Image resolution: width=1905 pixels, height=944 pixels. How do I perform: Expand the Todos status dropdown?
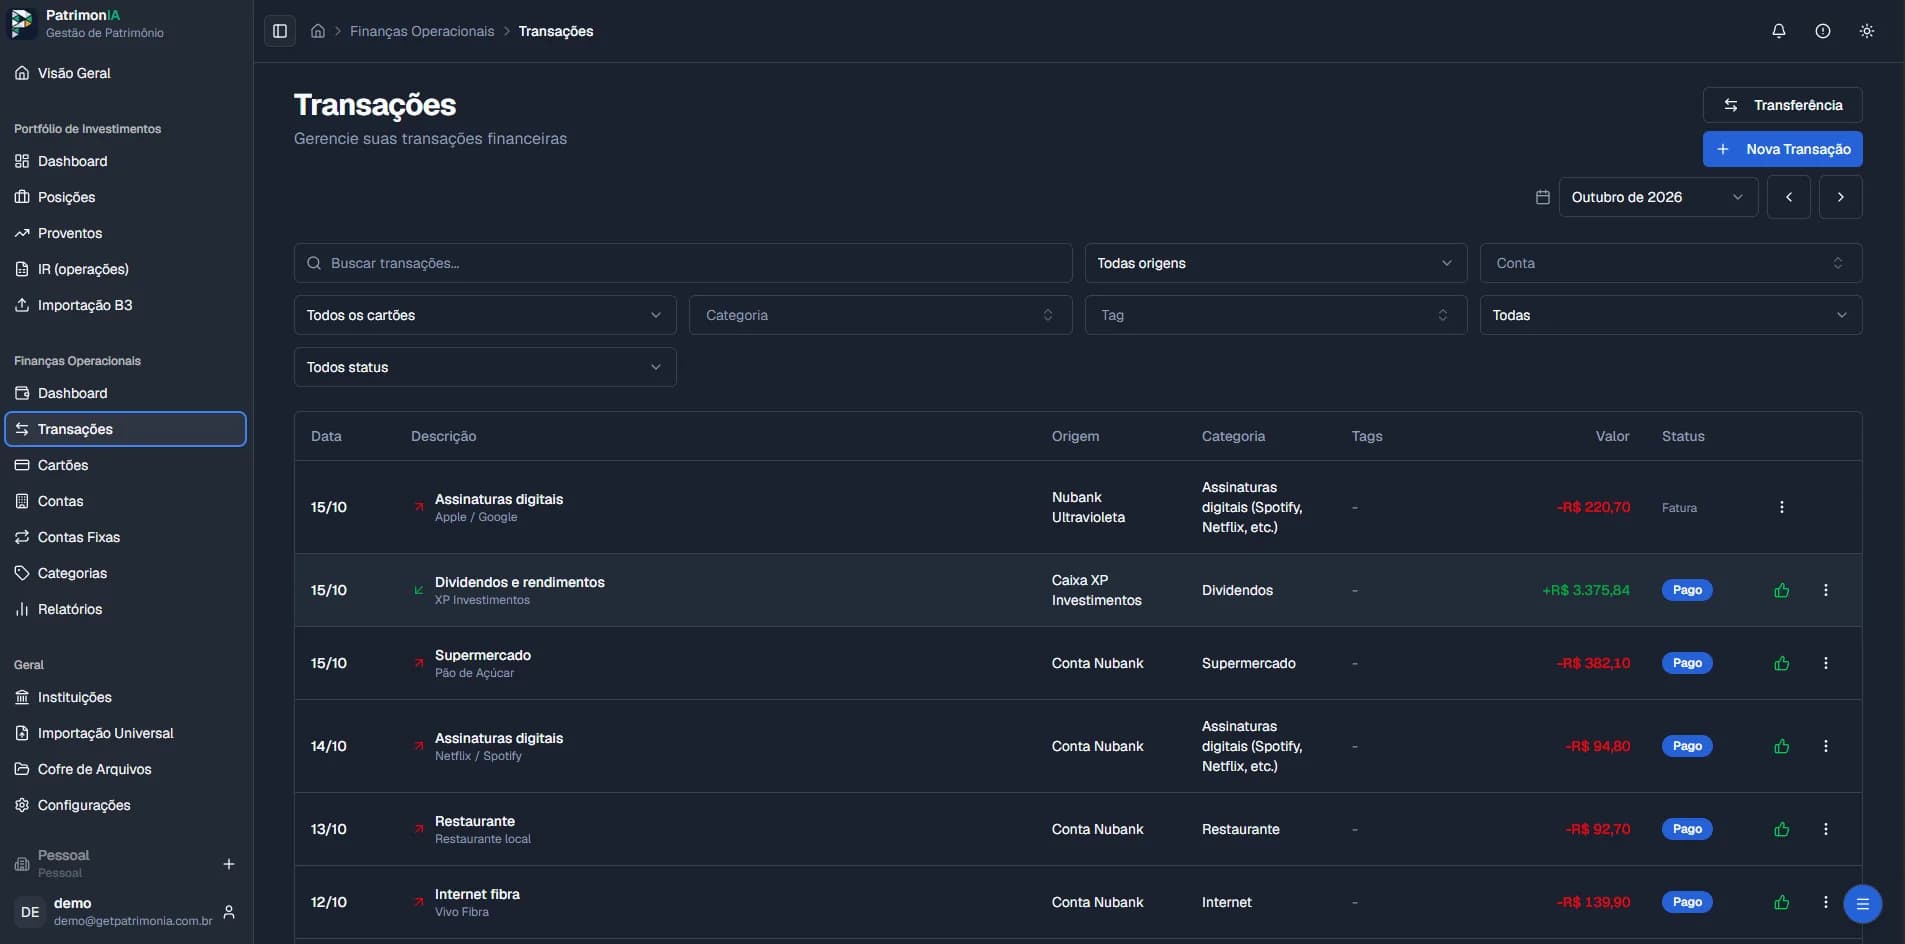point(485,367)
